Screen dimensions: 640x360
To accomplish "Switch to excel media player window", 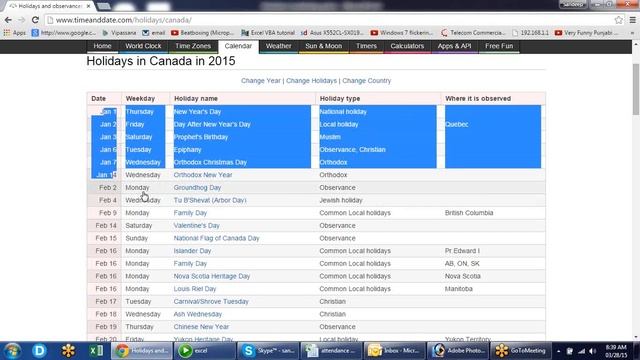I will pos(205,351).
